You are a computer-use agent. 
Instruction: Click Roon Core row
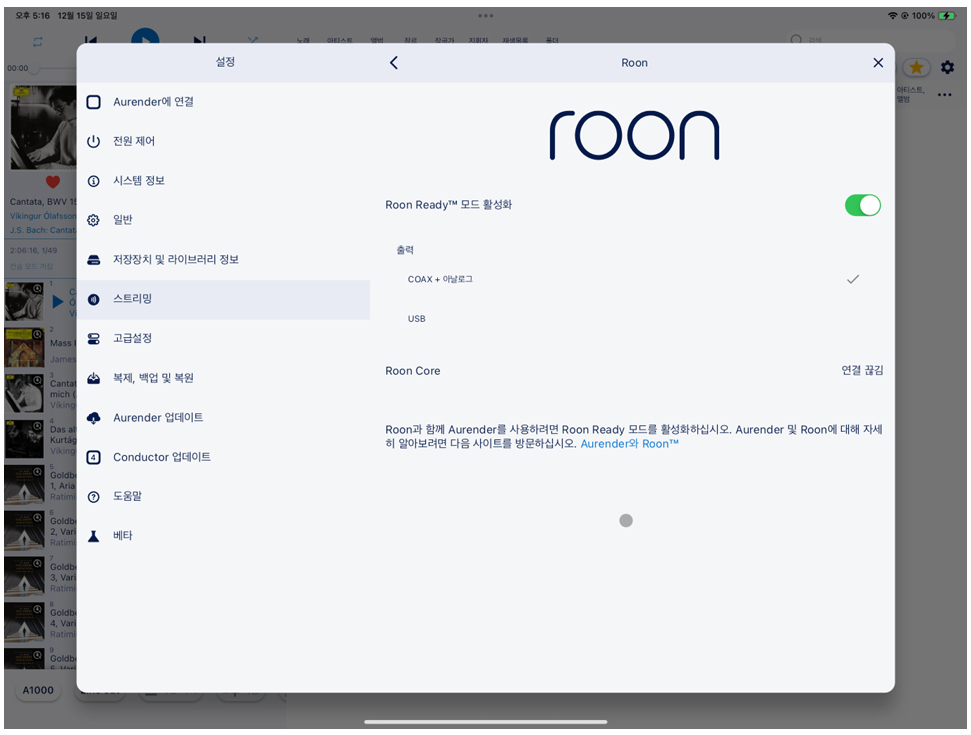click(634, 371)
